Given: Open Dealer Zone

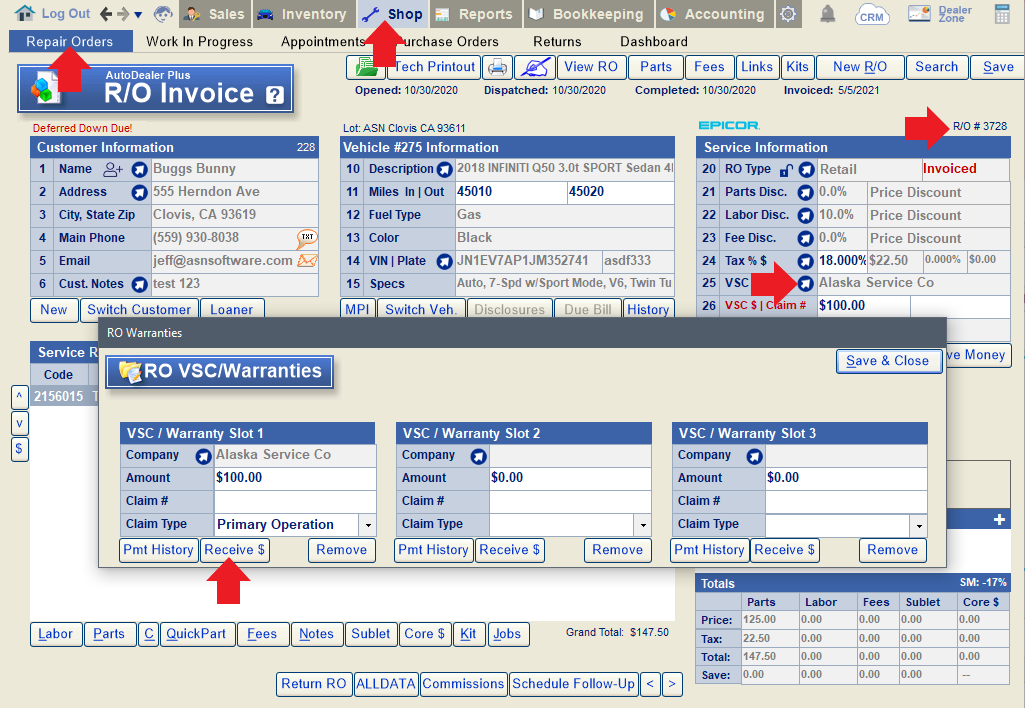Looking at the screenshot, I should [x=939, y=14].
